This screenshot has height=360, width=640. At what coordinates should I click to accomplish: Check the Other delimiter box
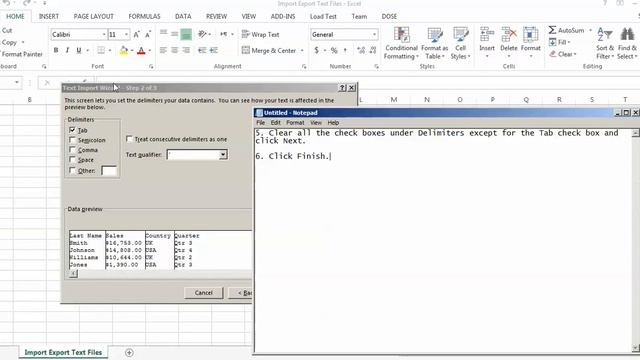tap(73, 171)
